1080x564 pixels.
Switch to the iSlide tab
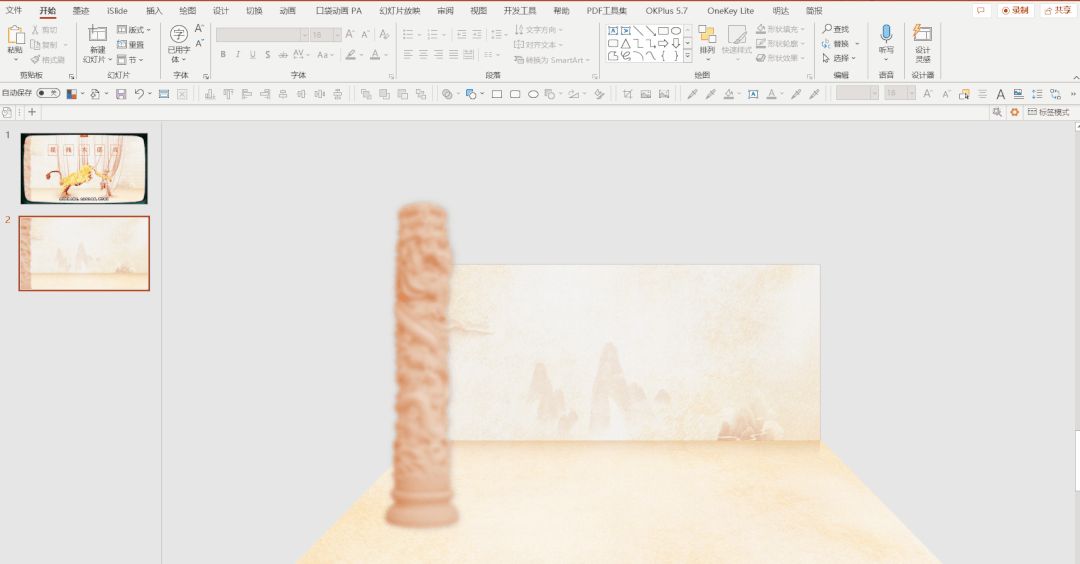(117, 10)
